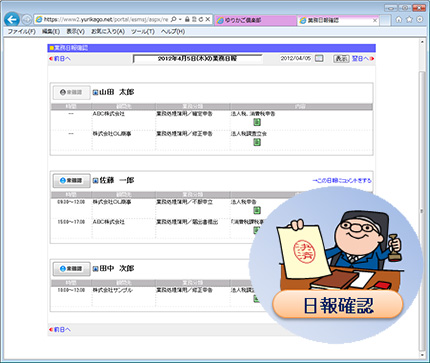Screen dimensions: 430x363
Task: Switch to the ゆりかご倶楽部 tab
Action: (256, 20)
